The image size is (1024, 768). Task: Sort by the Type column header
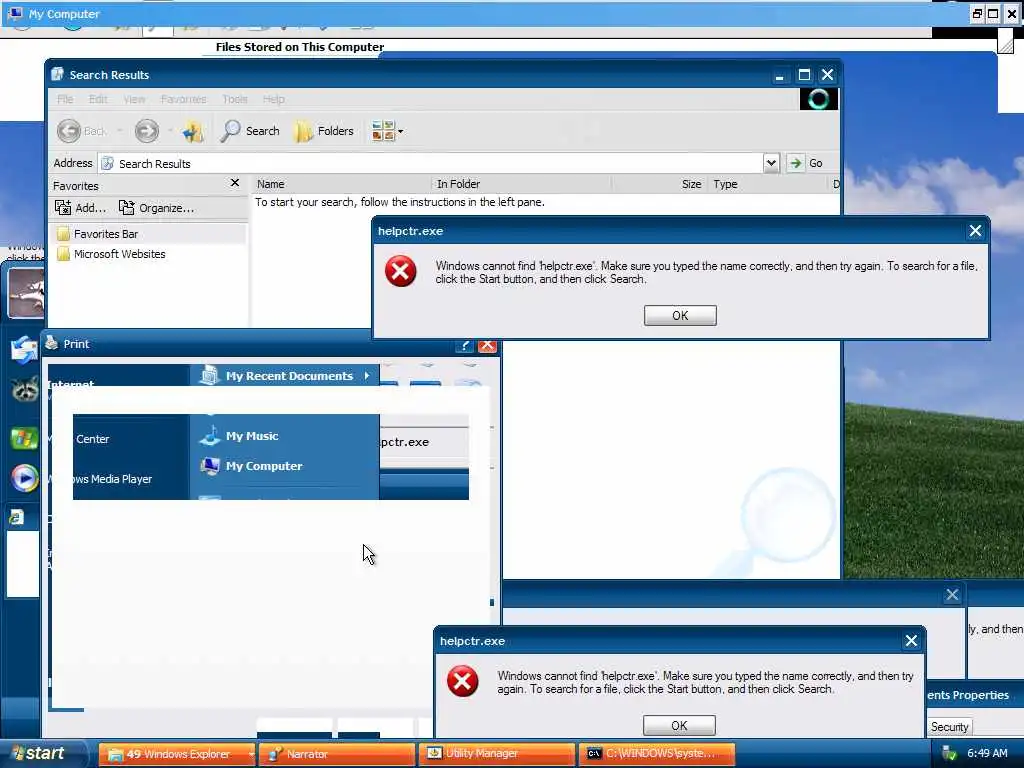click(767, 184)
